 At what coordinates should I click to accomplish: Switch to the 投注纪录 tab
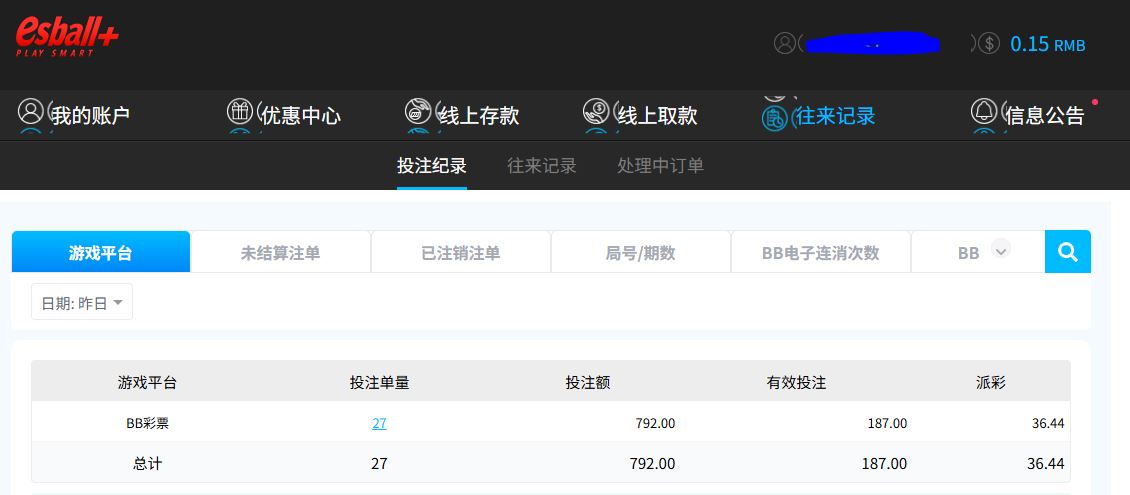click(431, 165)
